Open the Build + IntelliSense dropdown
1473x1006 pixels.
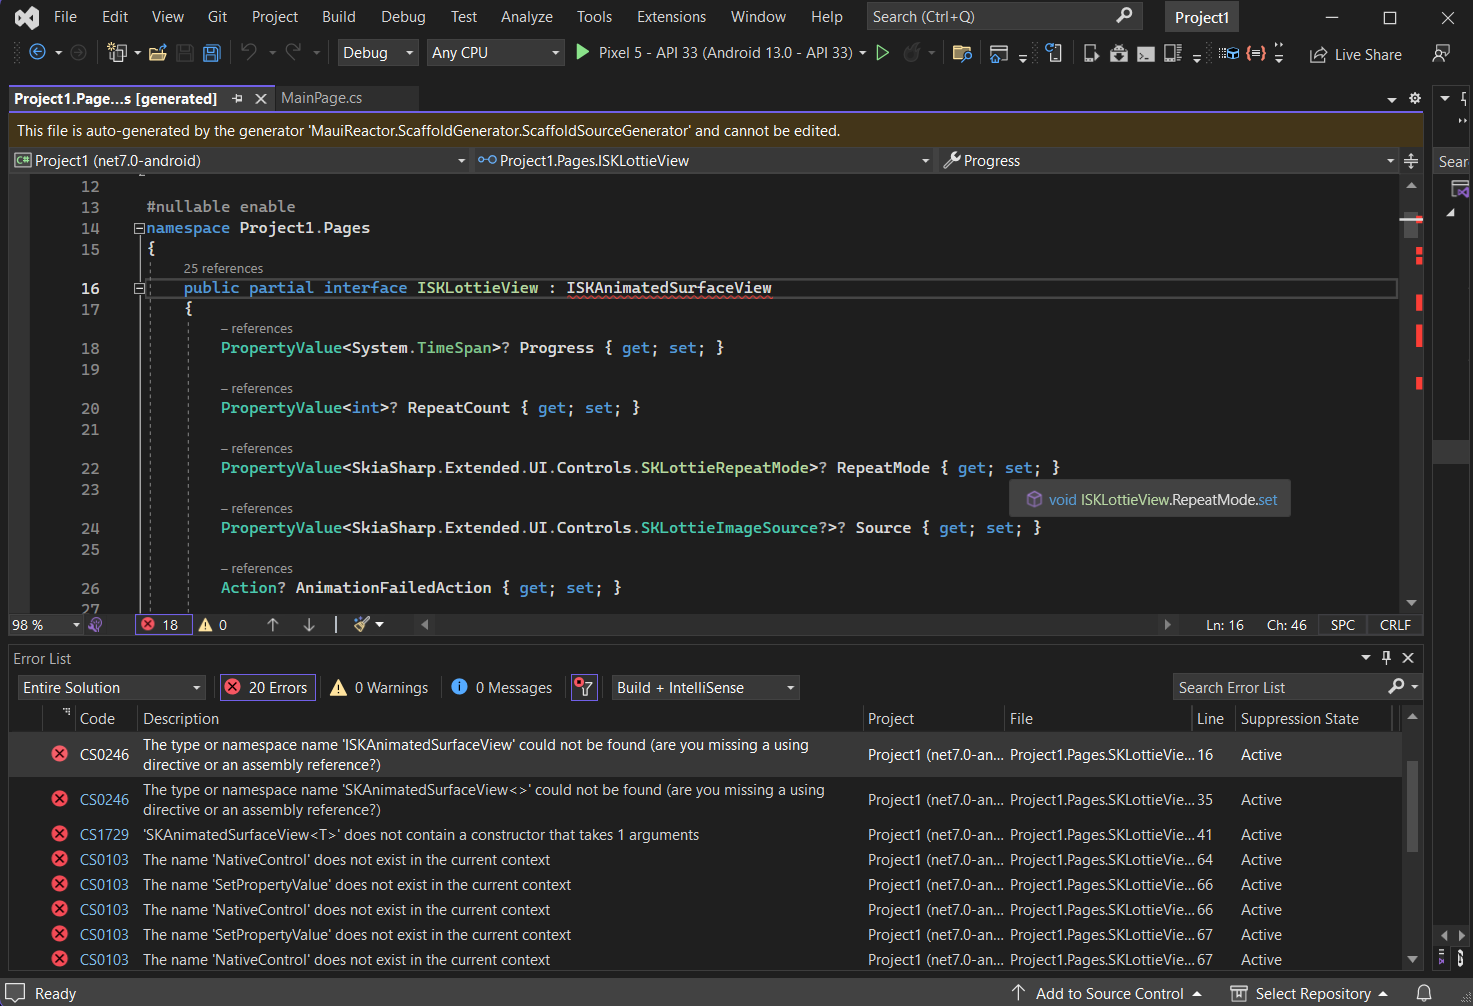tap(704, 687)
